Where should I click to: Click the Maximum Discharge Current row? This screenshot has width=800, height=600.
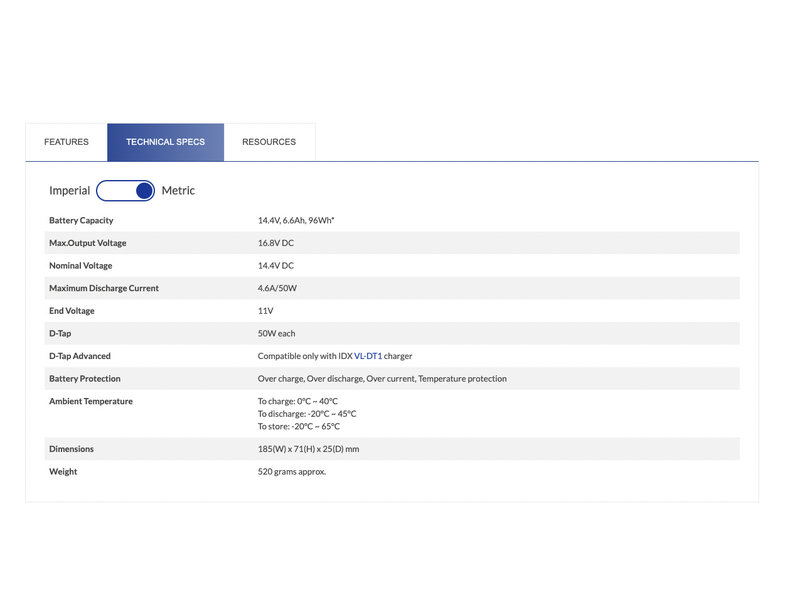[x=392, y=288]
